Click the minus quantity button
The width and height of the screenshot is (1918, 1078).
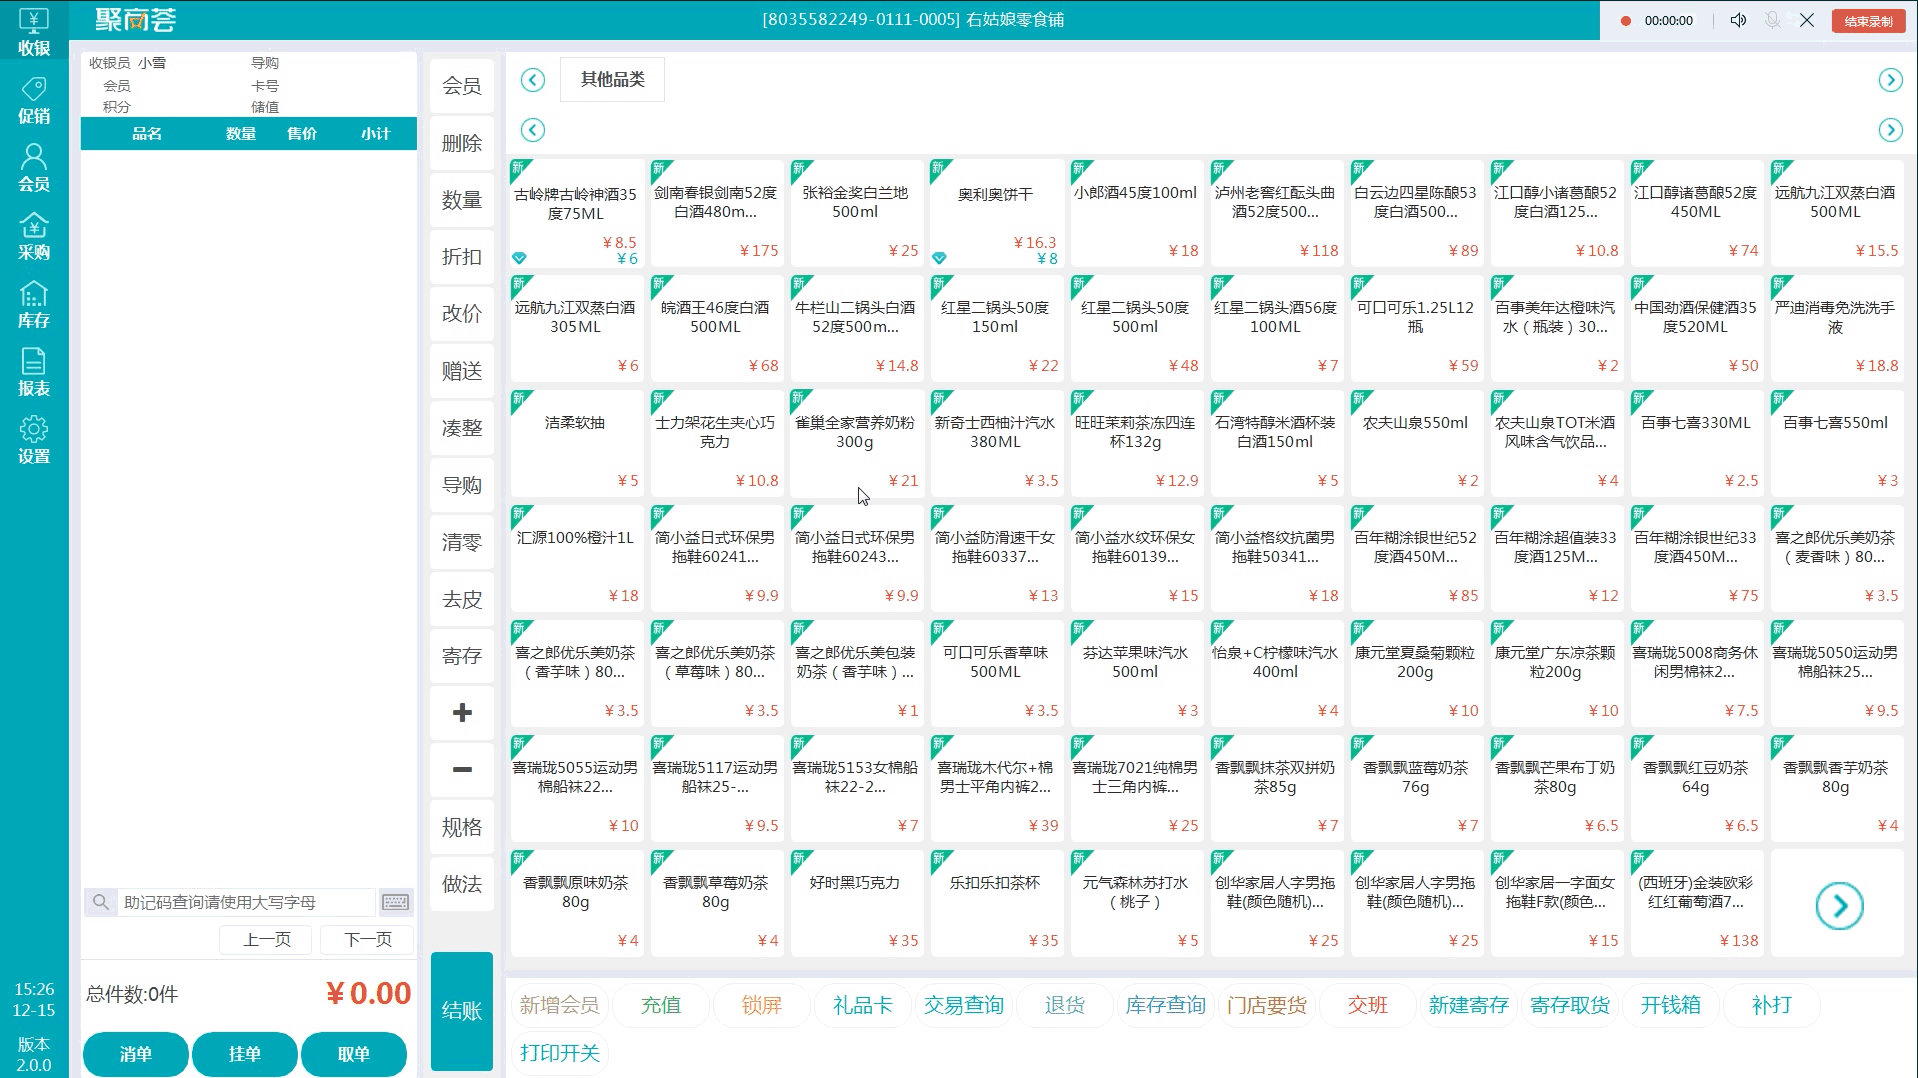462,770
